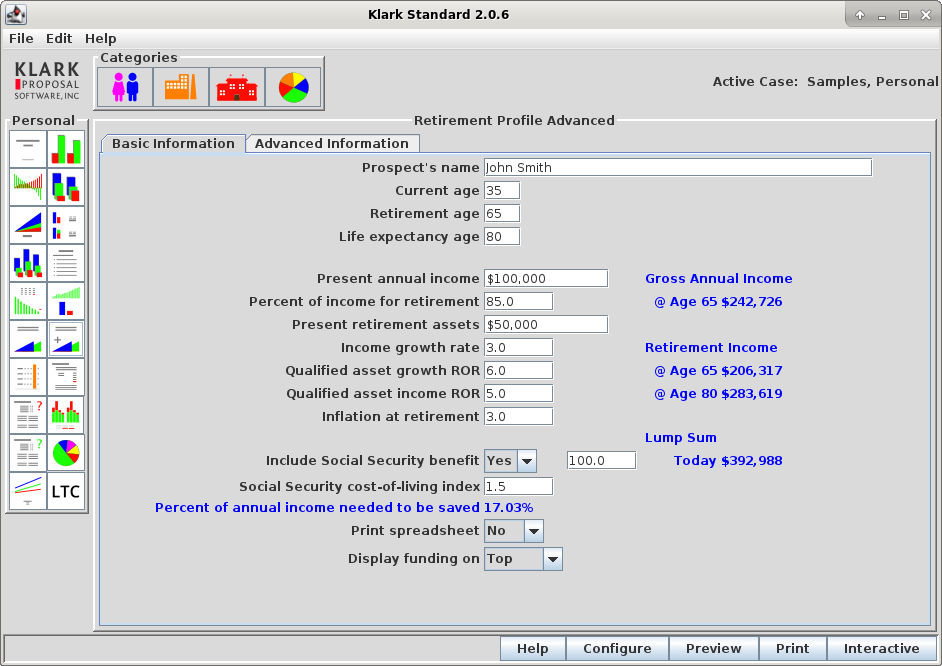942x666 pixels.
Task: Select the blue stacked blocks chart icon
Action: pos(65,187)
